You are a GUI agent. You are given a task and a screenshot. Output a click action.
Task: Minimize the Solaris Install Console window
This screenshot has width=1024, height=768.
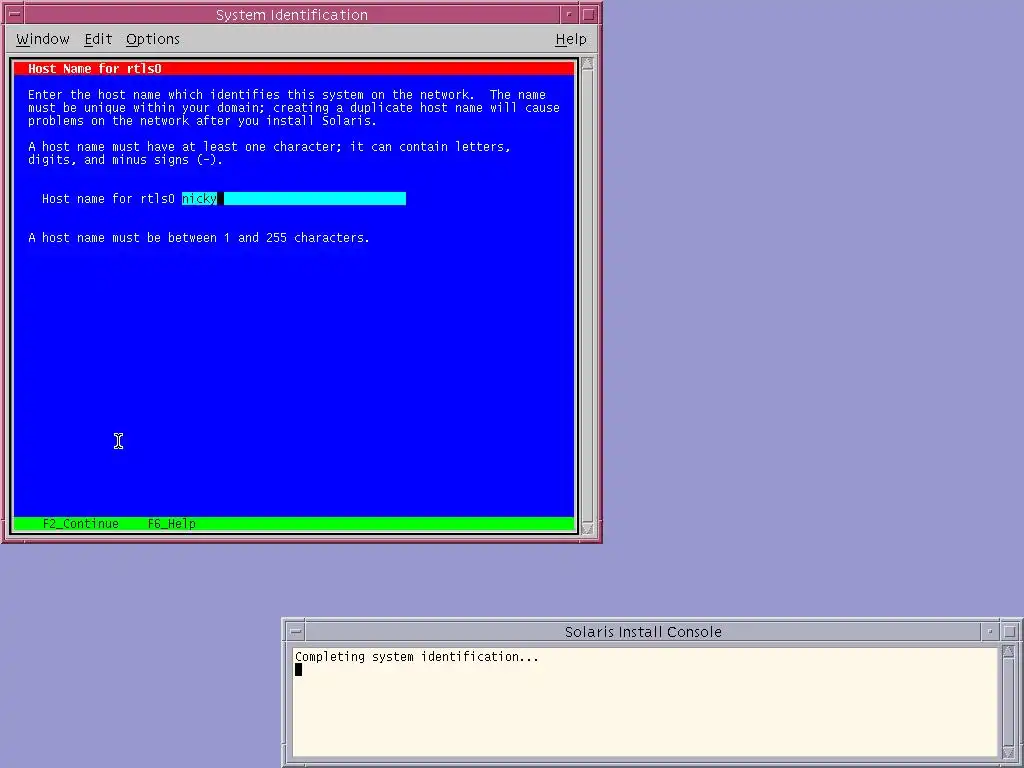990,632
